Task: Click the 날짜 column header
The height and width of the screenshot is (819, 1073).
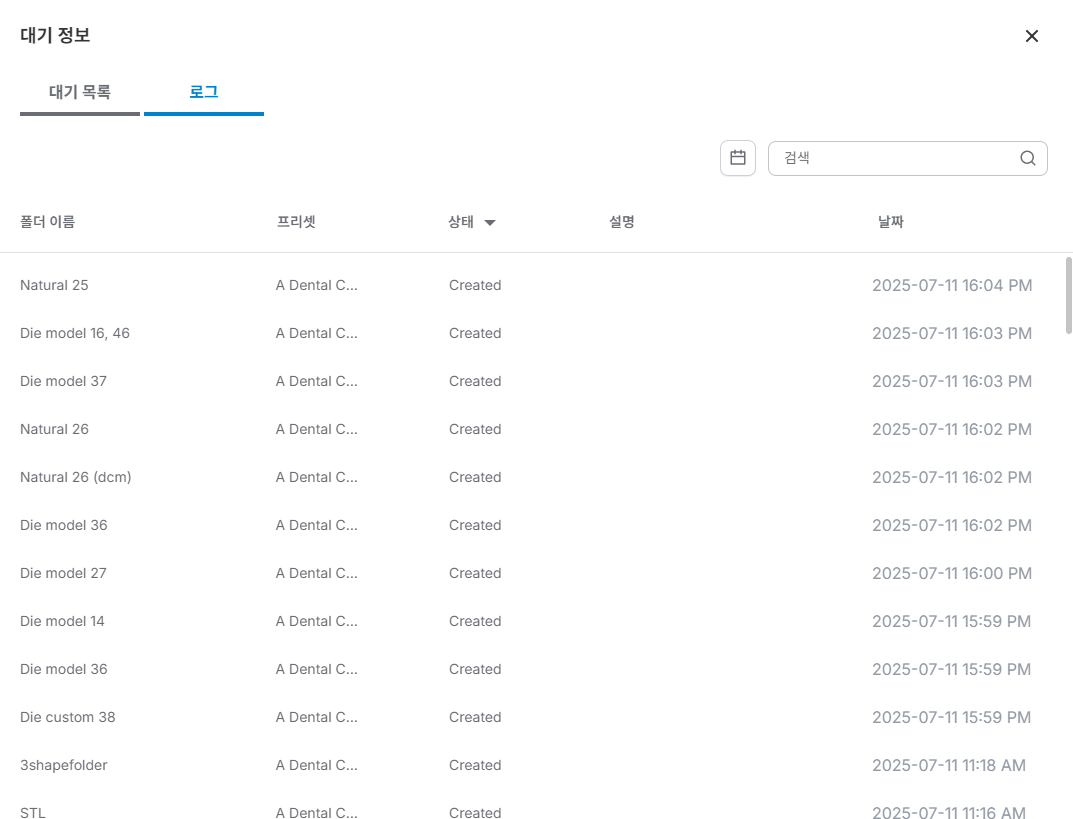Action: 890,222
